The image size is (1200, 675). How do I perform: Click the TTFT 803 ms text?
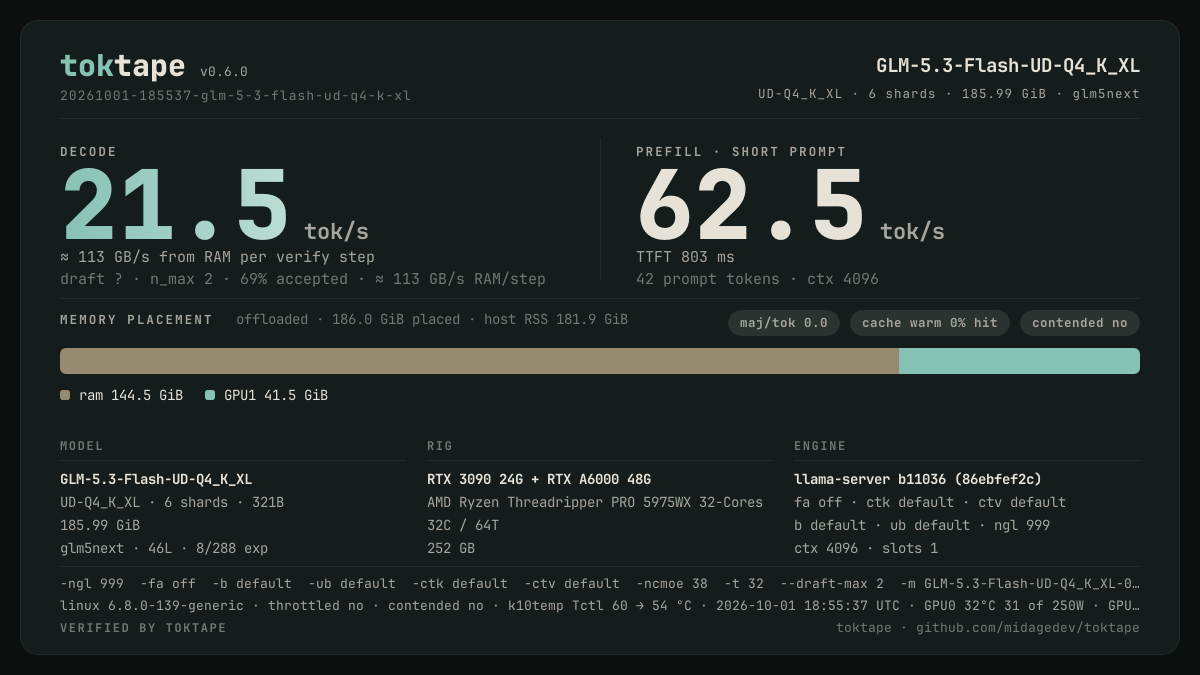coord(685,257)
